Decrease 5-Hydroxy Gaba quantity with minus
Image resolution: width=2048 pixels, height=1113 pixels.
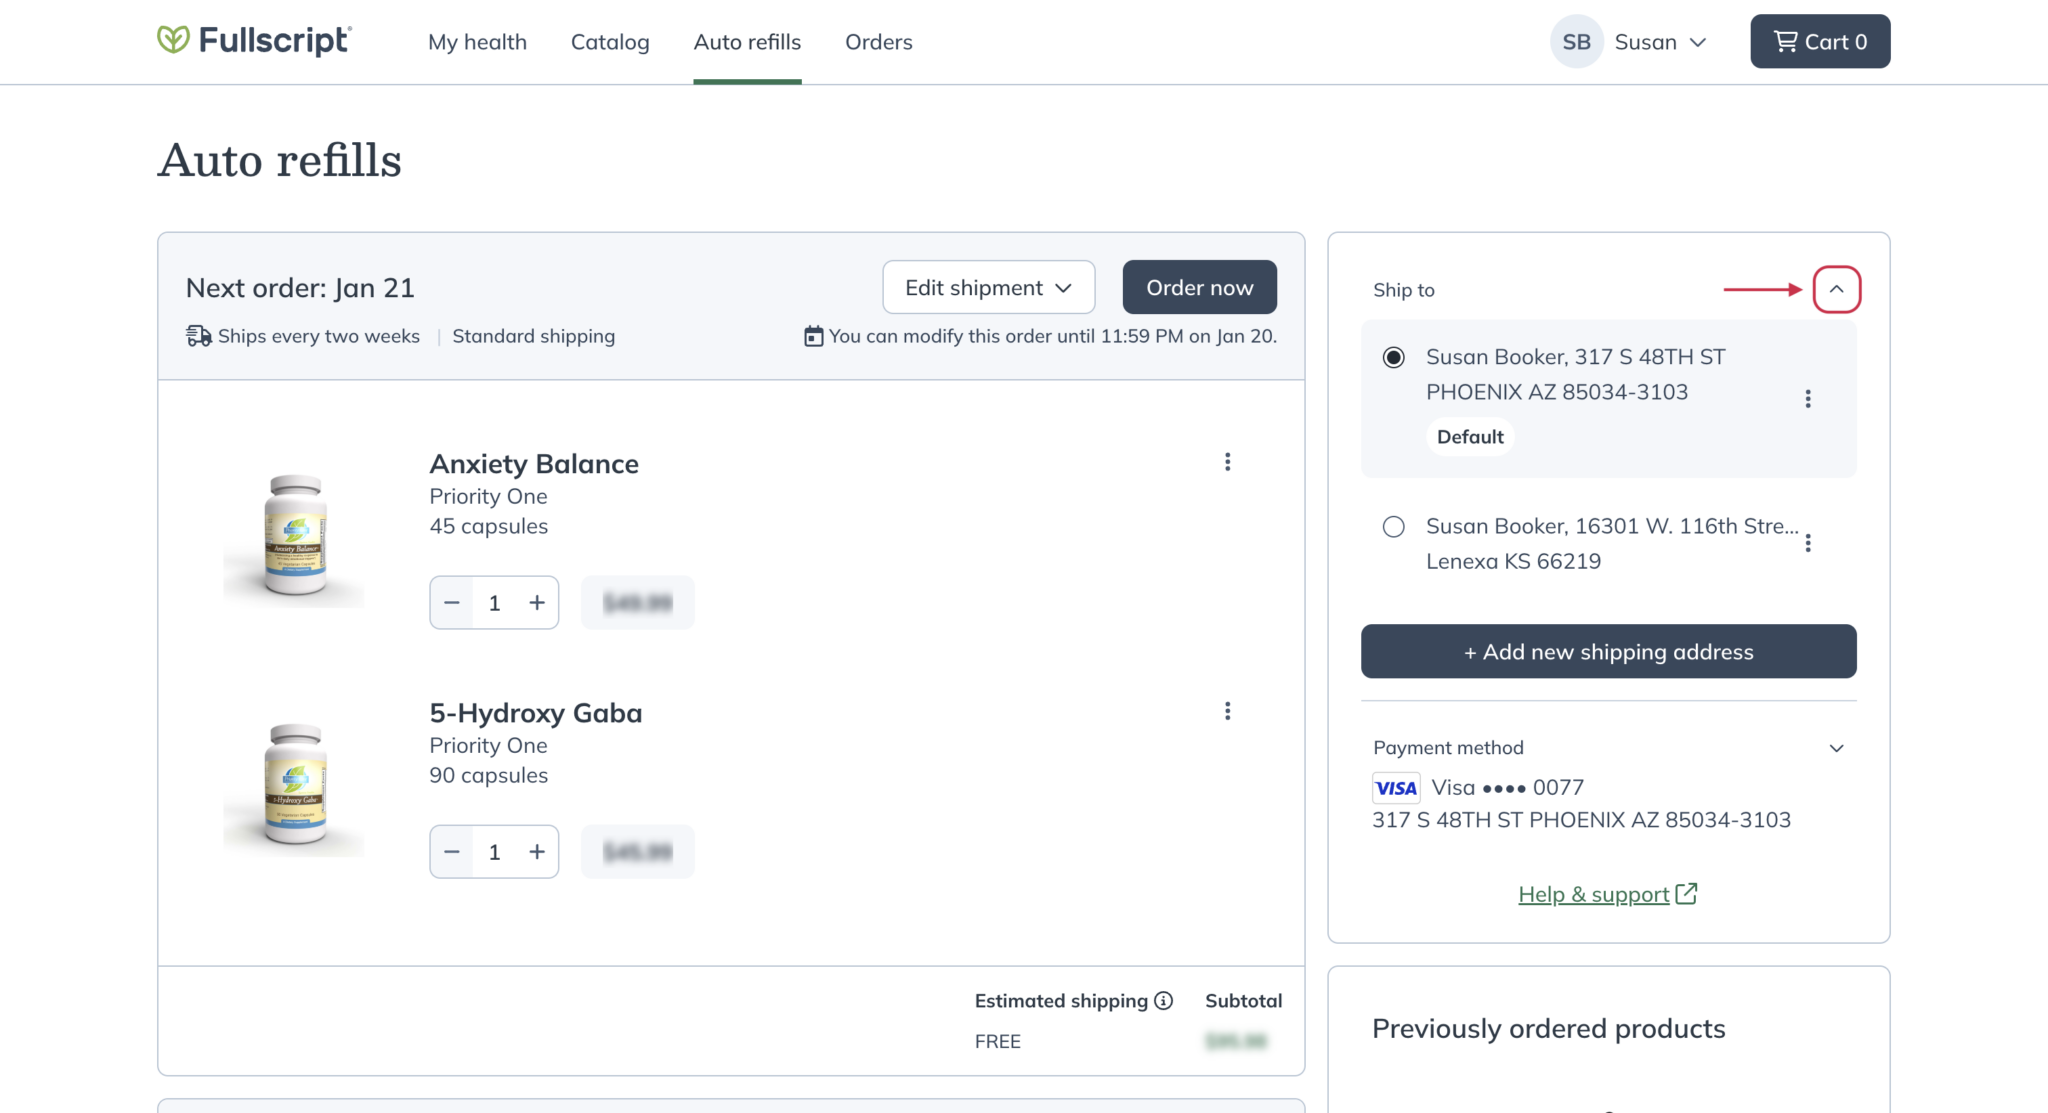(x=452, y=852)
